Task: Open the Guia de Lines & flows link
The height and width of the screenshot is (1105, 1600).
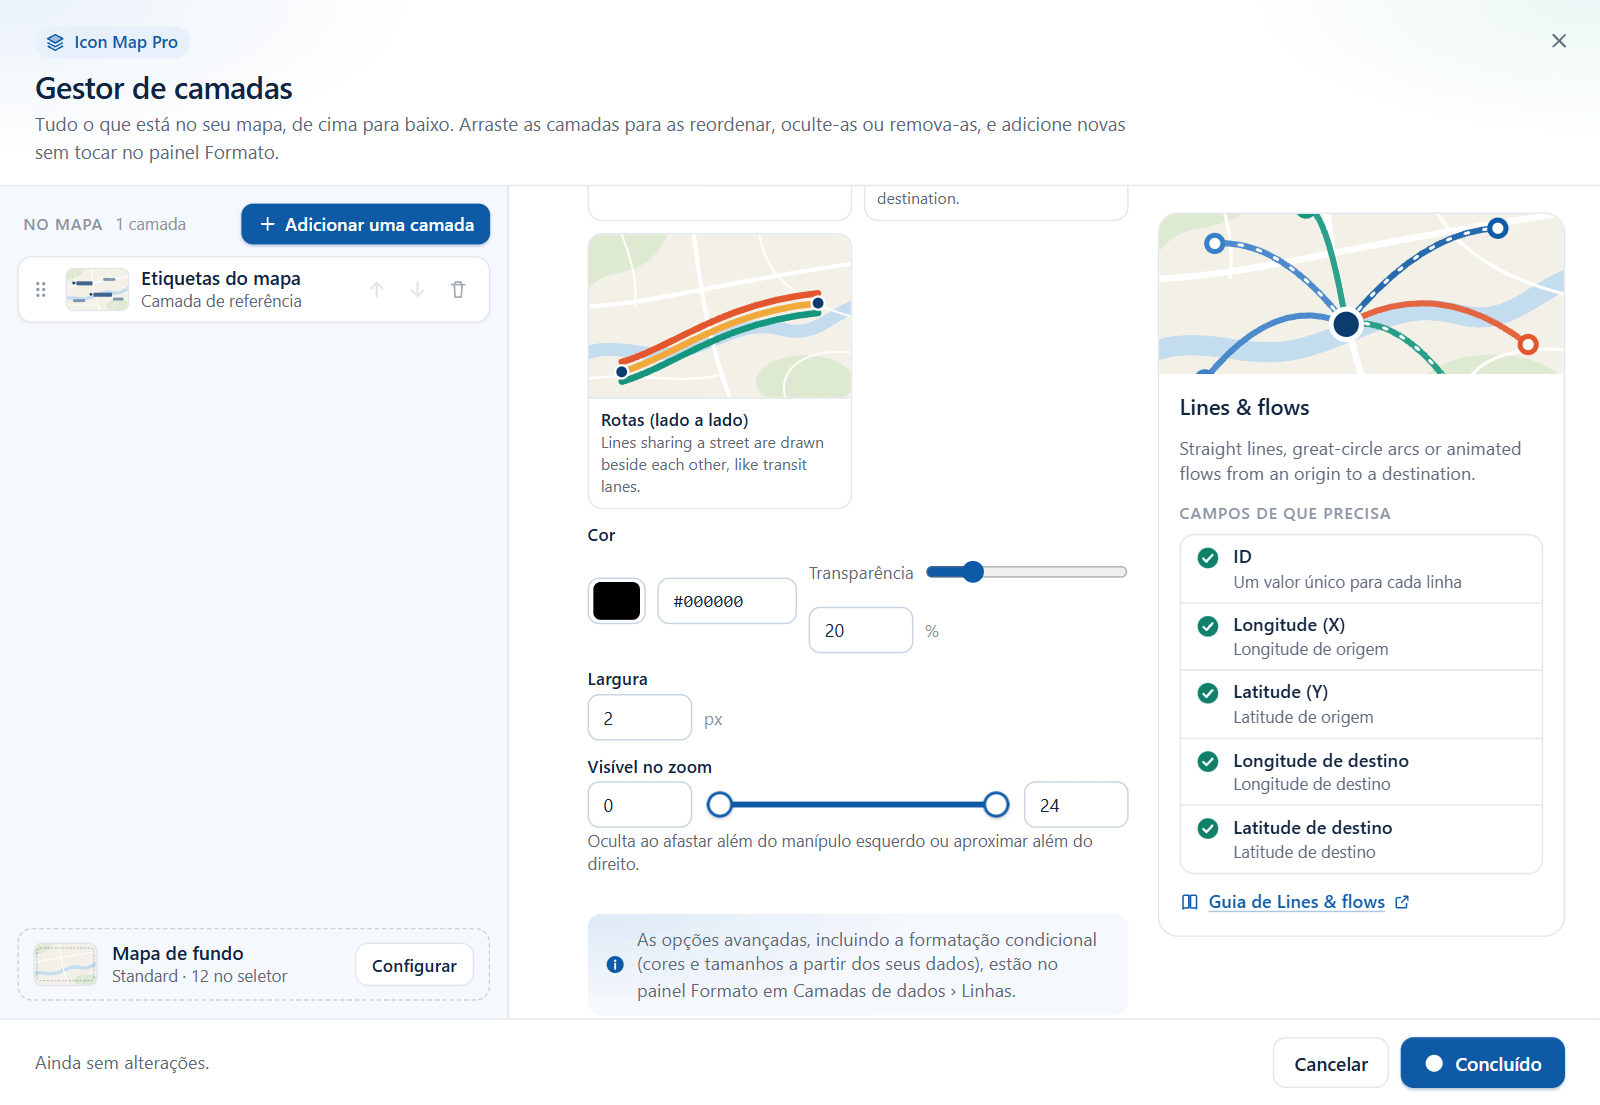Action: coord(1296,902)
